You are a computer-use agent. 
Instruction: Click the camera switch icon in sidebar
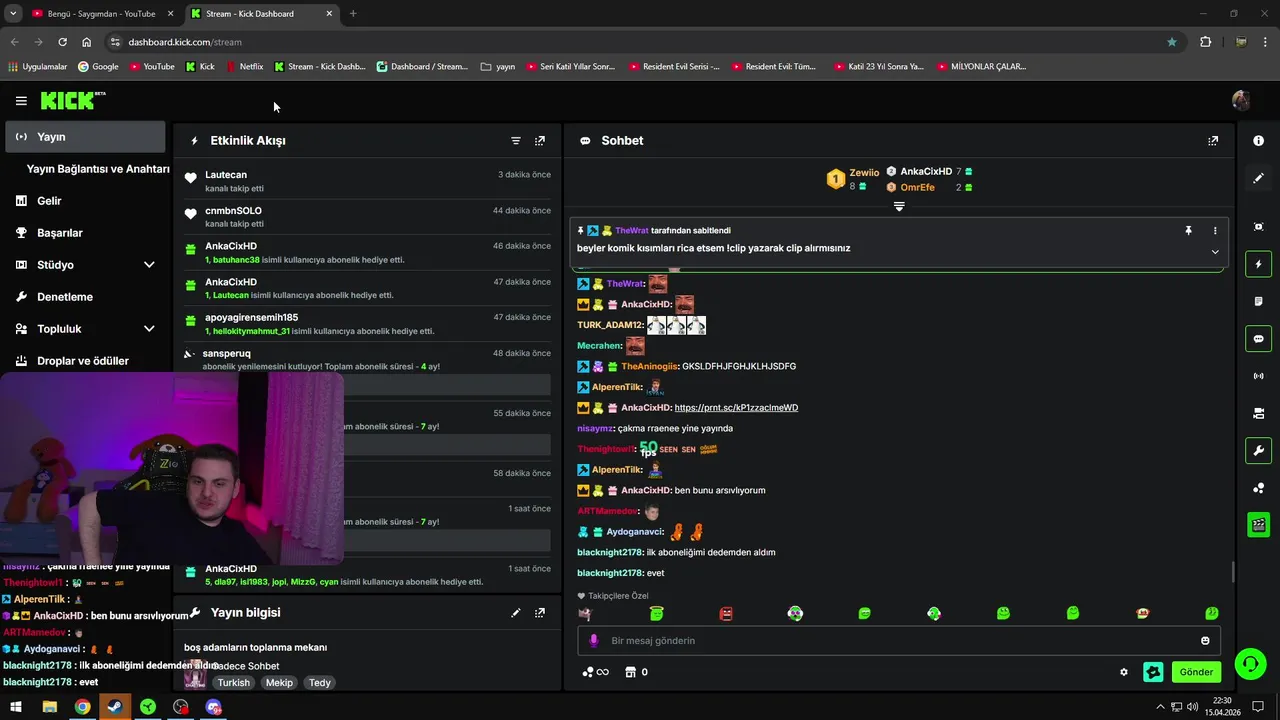1259,413
